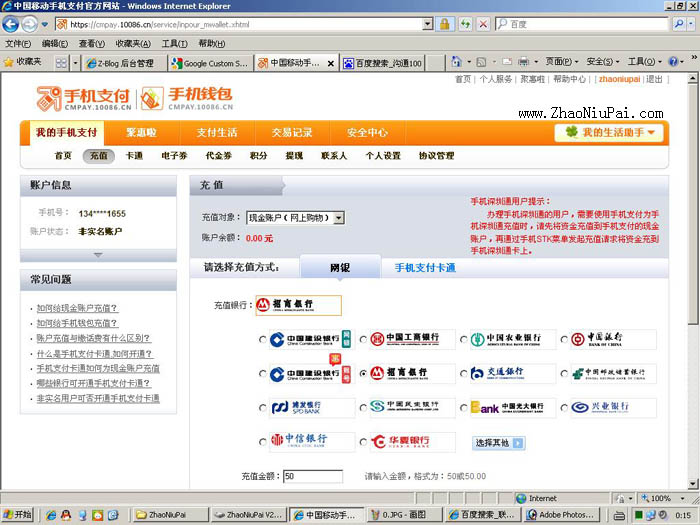
Task: Open the 工具(O) toolbar dropdown
Action: coord(644,62)
